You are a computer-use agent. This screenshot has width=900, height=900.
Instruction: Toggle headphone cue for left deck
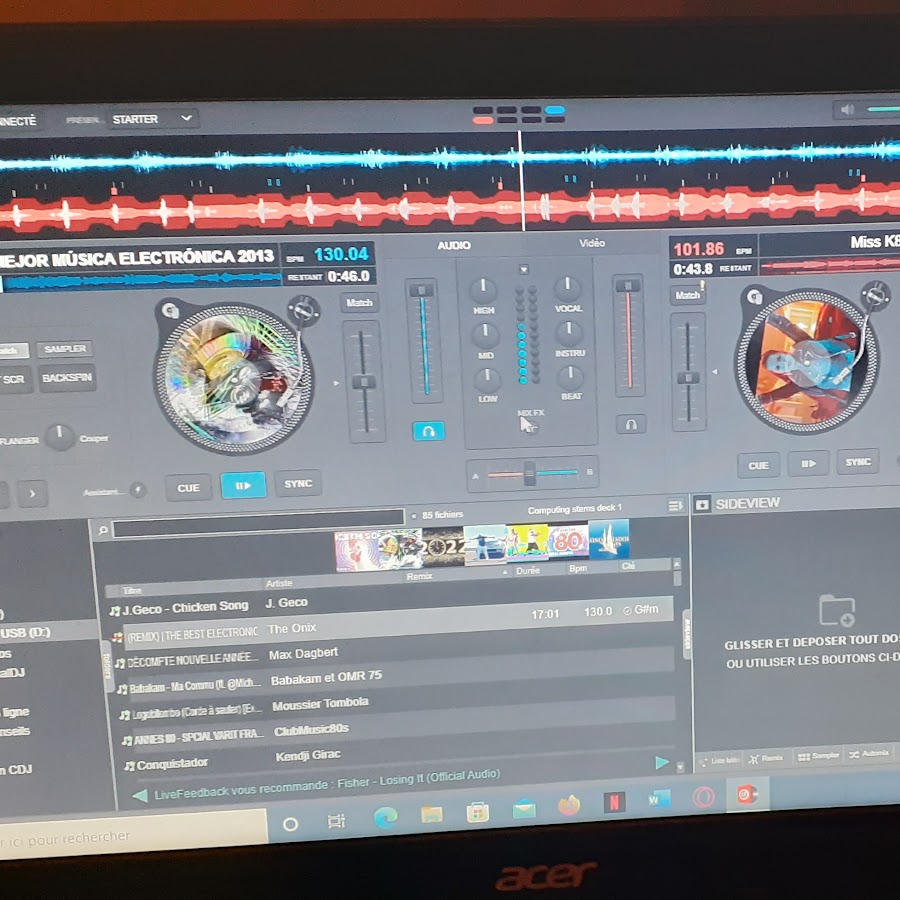(x=428, y=431)
